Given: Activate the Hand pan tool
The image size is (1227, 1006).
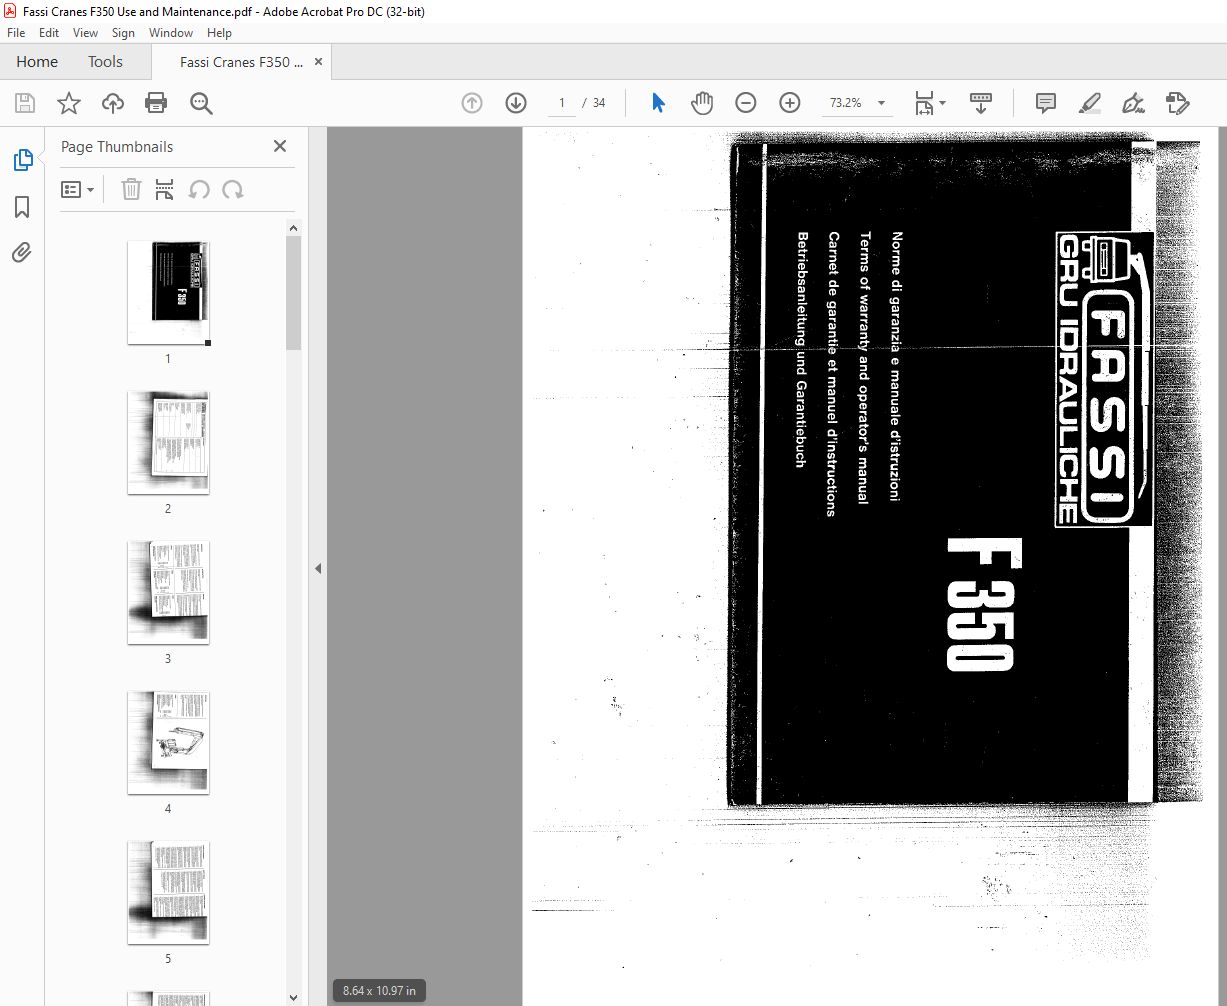Looking at the screenshot, I should 702,103.
